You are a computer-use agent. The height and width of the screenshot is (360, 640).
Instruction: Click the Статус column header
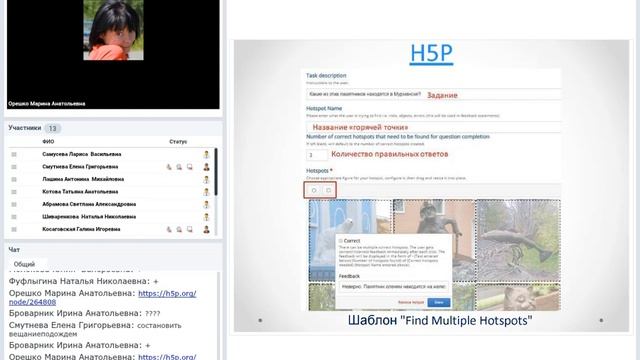[178, 142]
